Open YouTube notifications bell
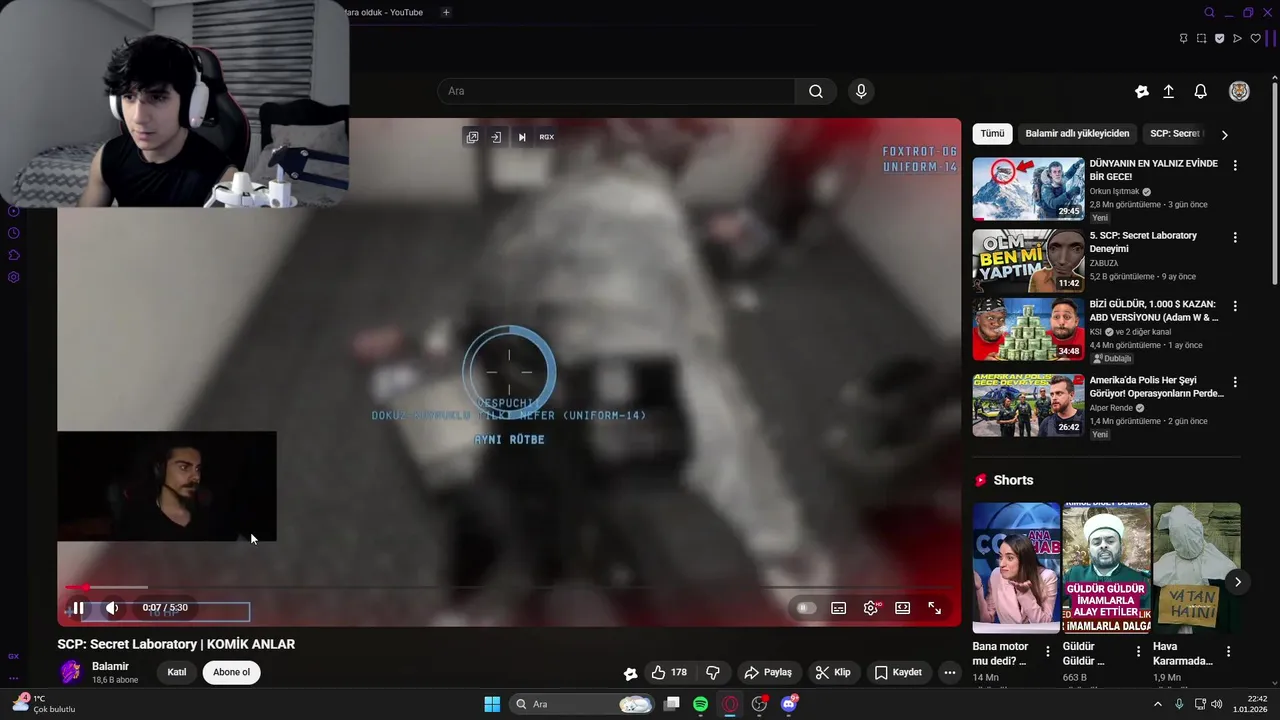The image size is (1280, 720). (x=1201, y=91)
